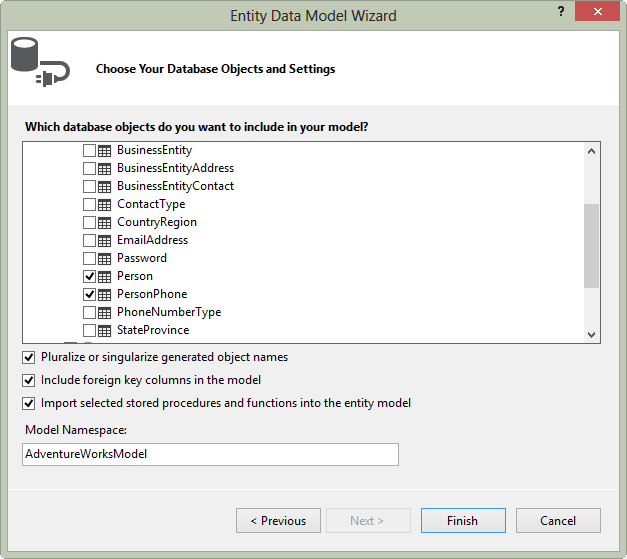The height and width of the screenshot is (559, 627).
Task: Click the EmailAddress table icon
Action: 104,241
